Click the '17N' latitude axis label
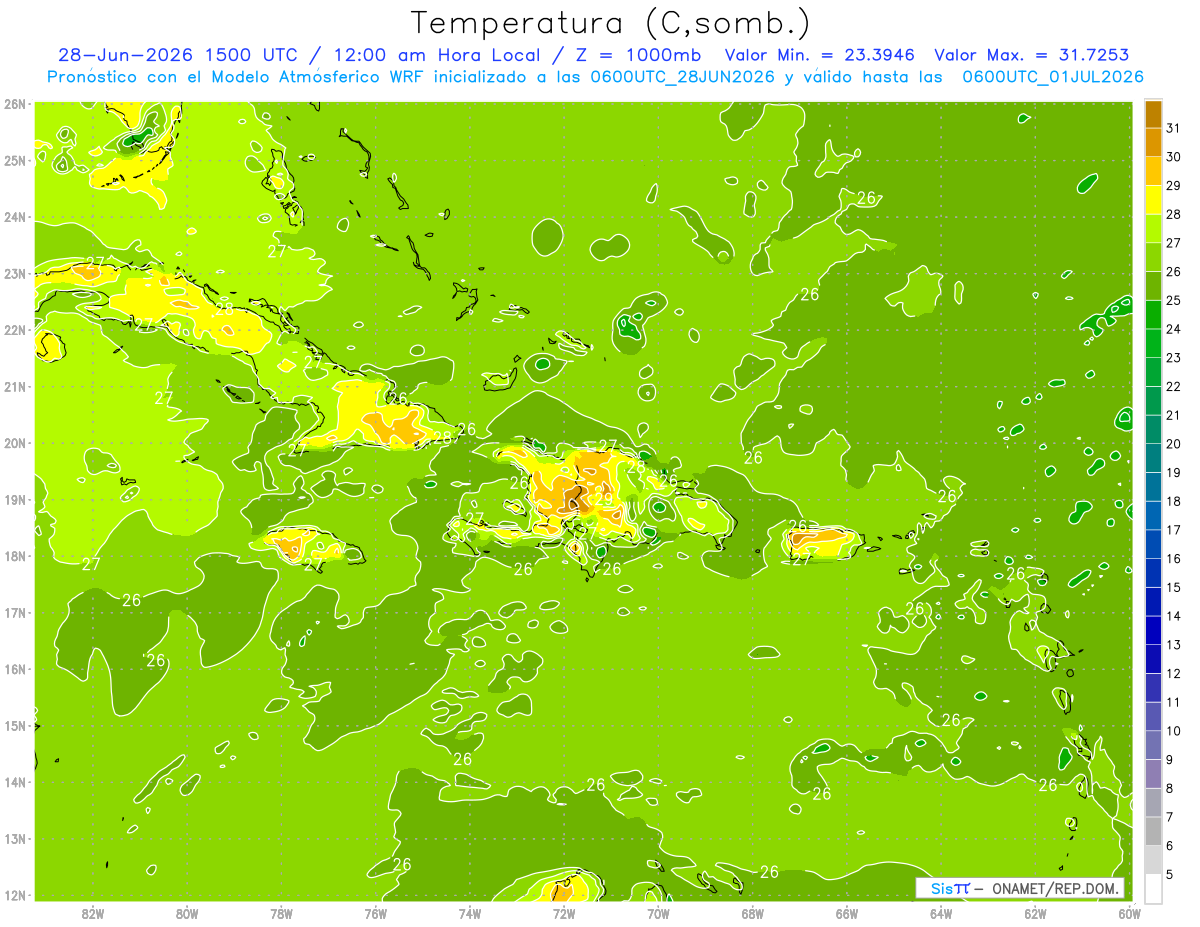This screenshot has height=927, width=1200. 15,613
